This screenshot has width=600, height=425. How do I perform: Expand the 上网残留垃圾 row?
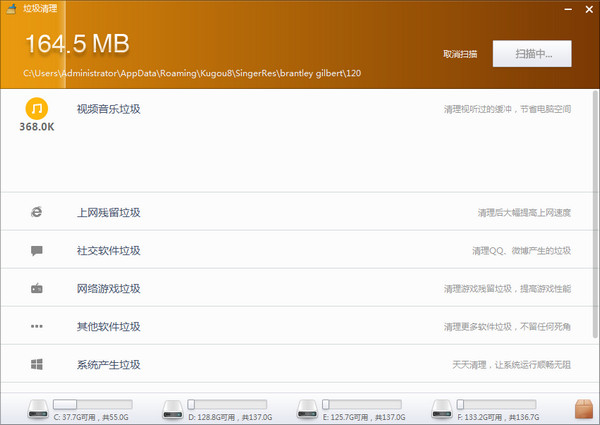[109, 212]
